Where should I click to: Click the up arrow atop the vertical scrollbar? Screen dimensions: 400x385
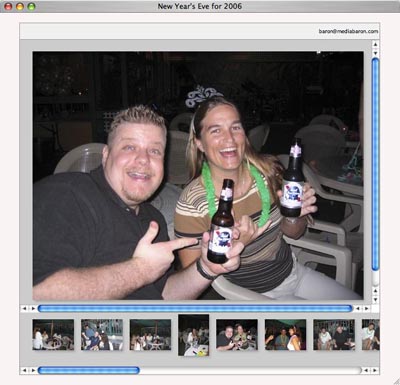point(375,44)
